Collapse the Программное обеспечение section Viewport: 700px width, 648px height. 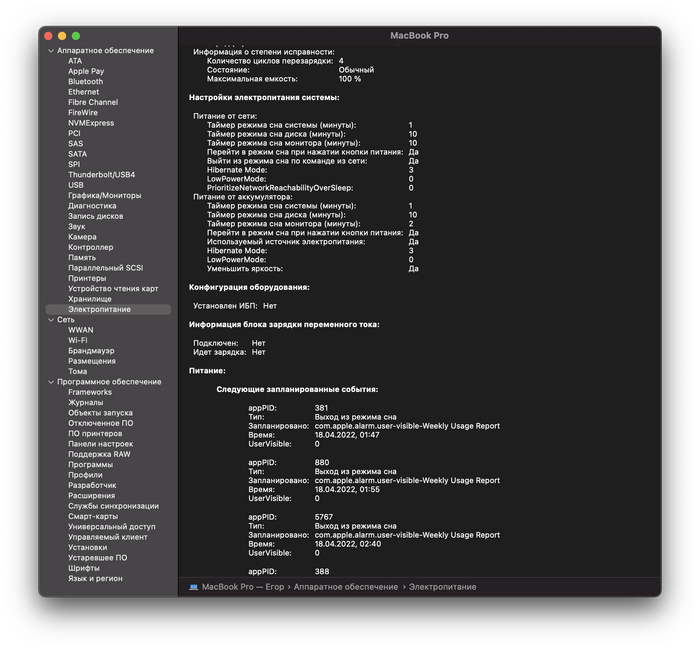51,382
